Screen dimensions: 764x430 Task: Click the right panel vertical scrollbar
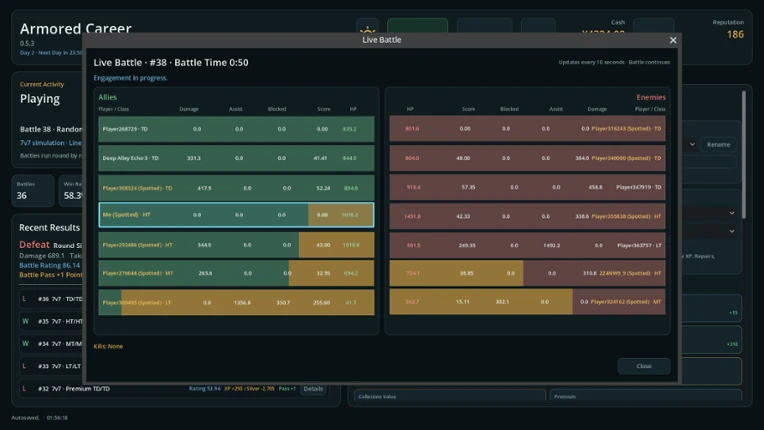coord(744,154)
